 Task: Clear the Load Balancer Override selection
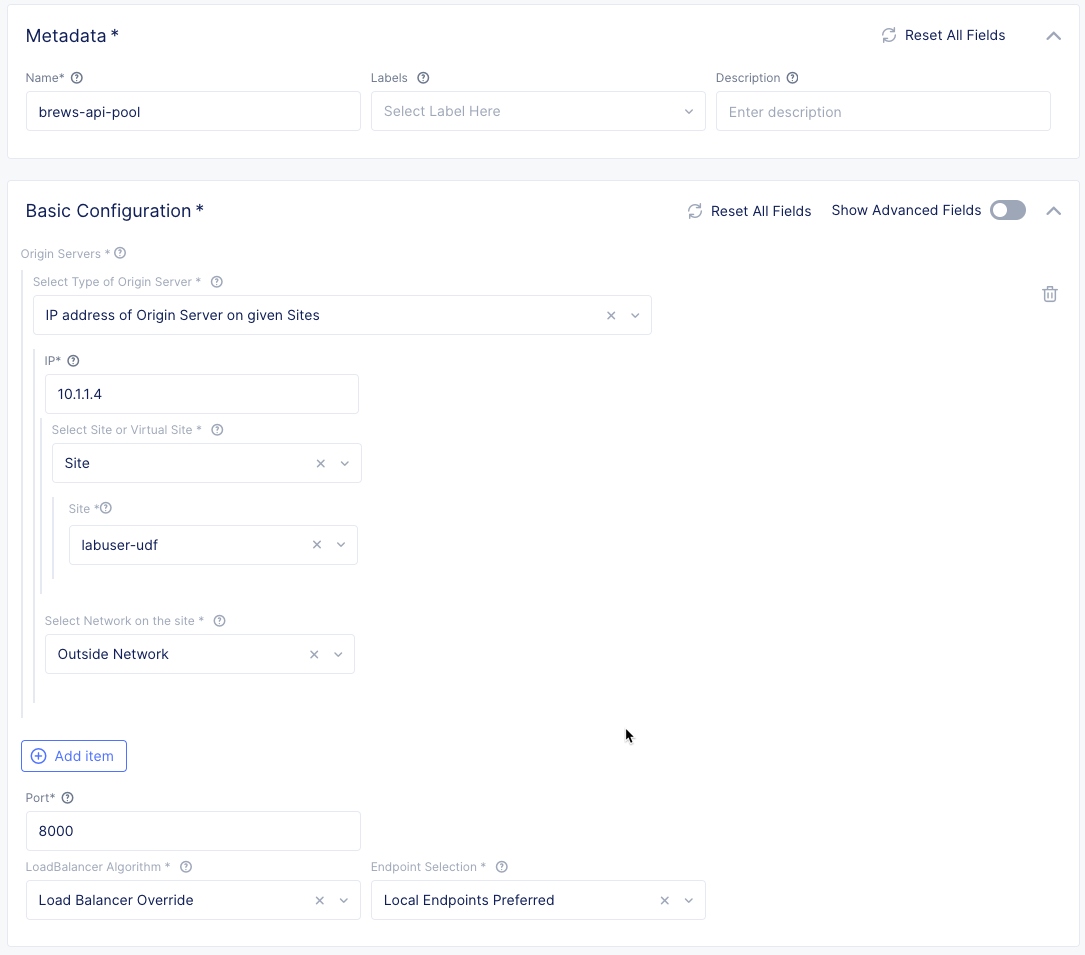pyautogui.click(x=320, y=900)
